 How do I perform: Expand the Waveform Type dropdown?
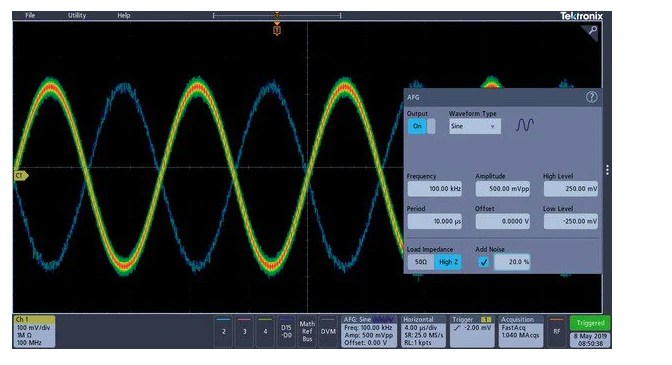[x=474, y=126]
